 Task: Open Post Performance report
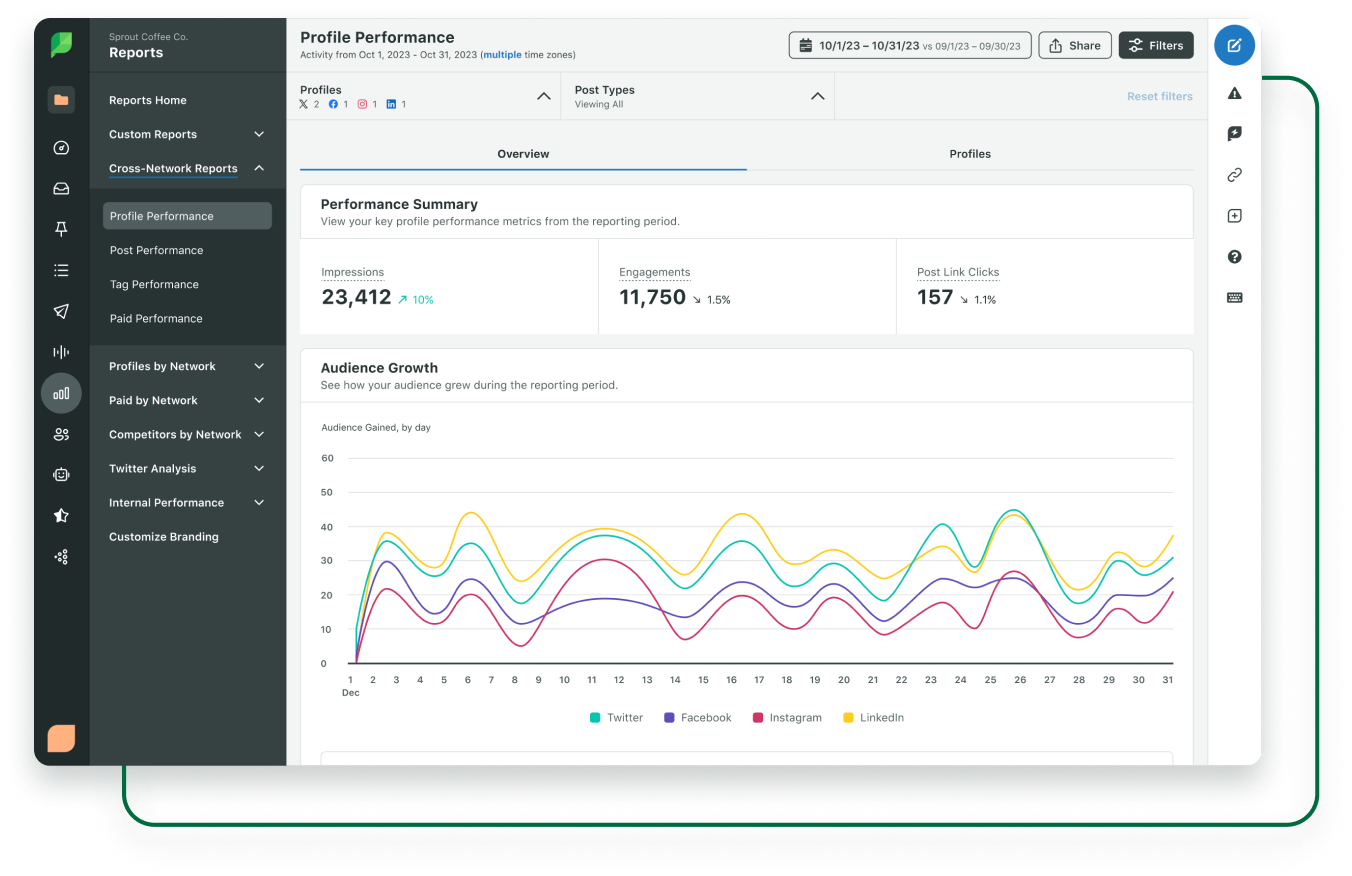tap(156, 250)
